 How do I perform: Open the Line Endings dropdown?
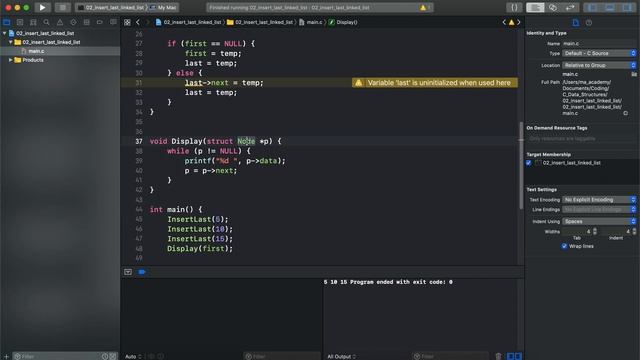click(599, 209)
